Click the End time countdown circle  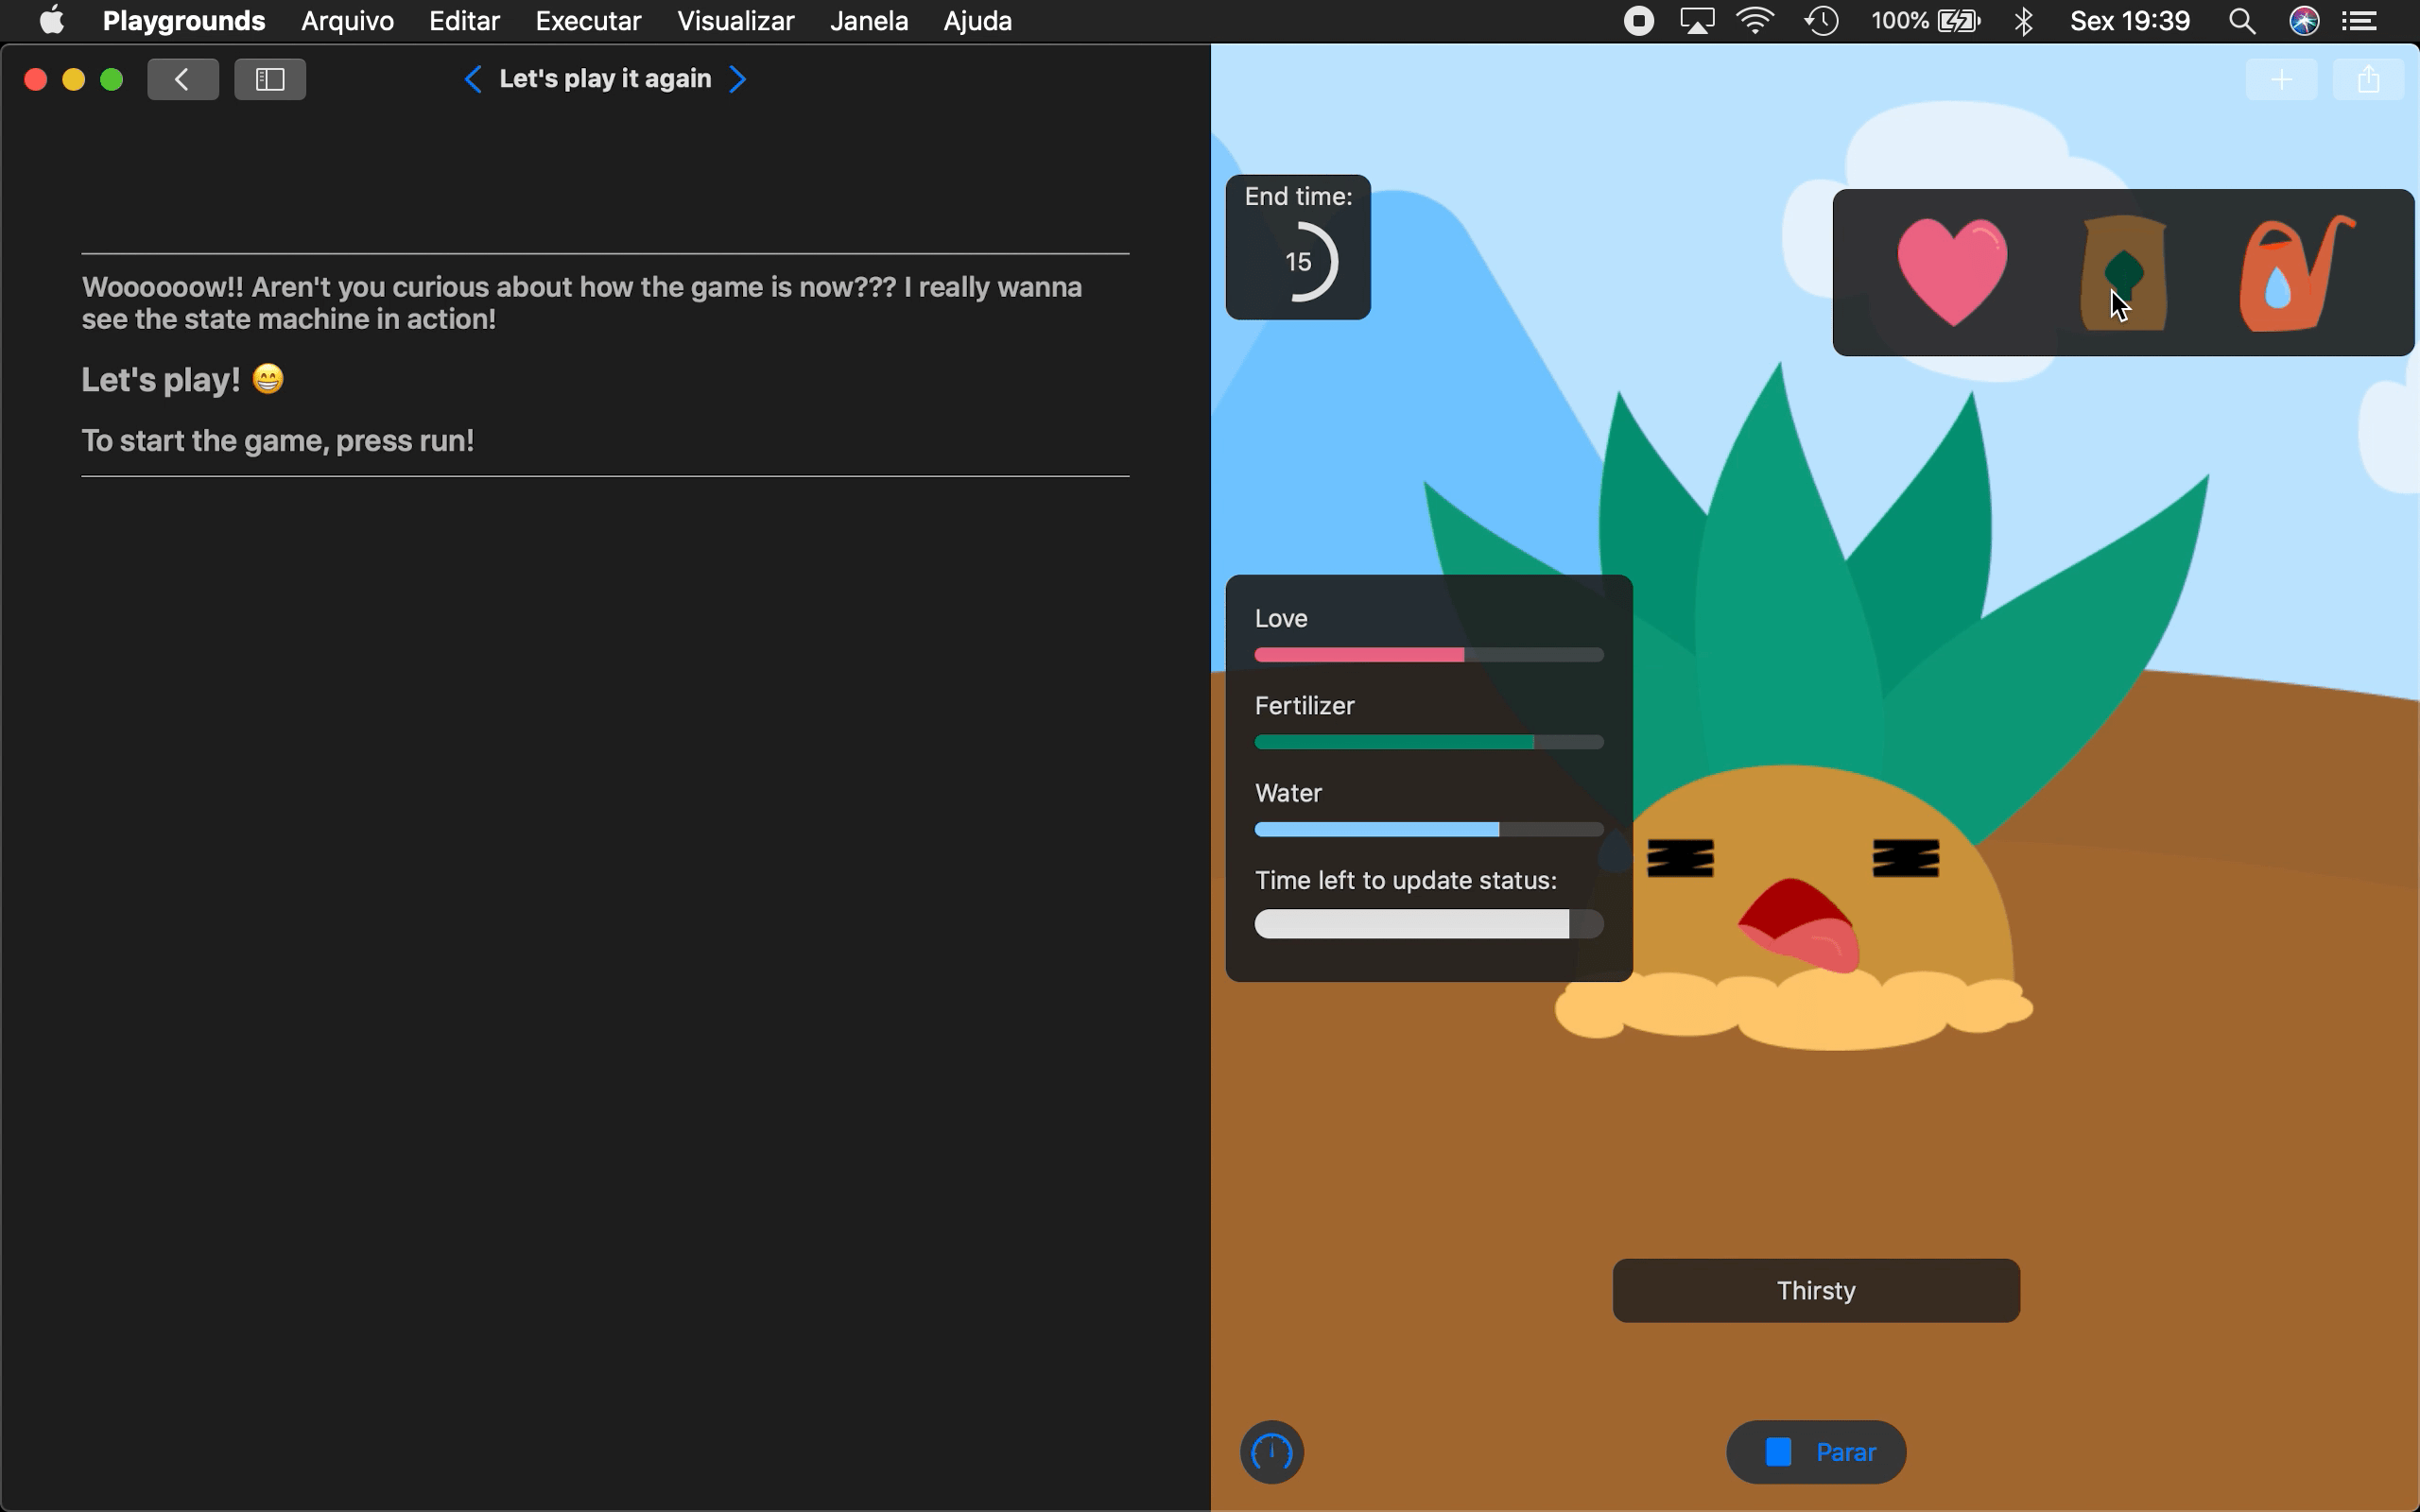coord(1299,262)
